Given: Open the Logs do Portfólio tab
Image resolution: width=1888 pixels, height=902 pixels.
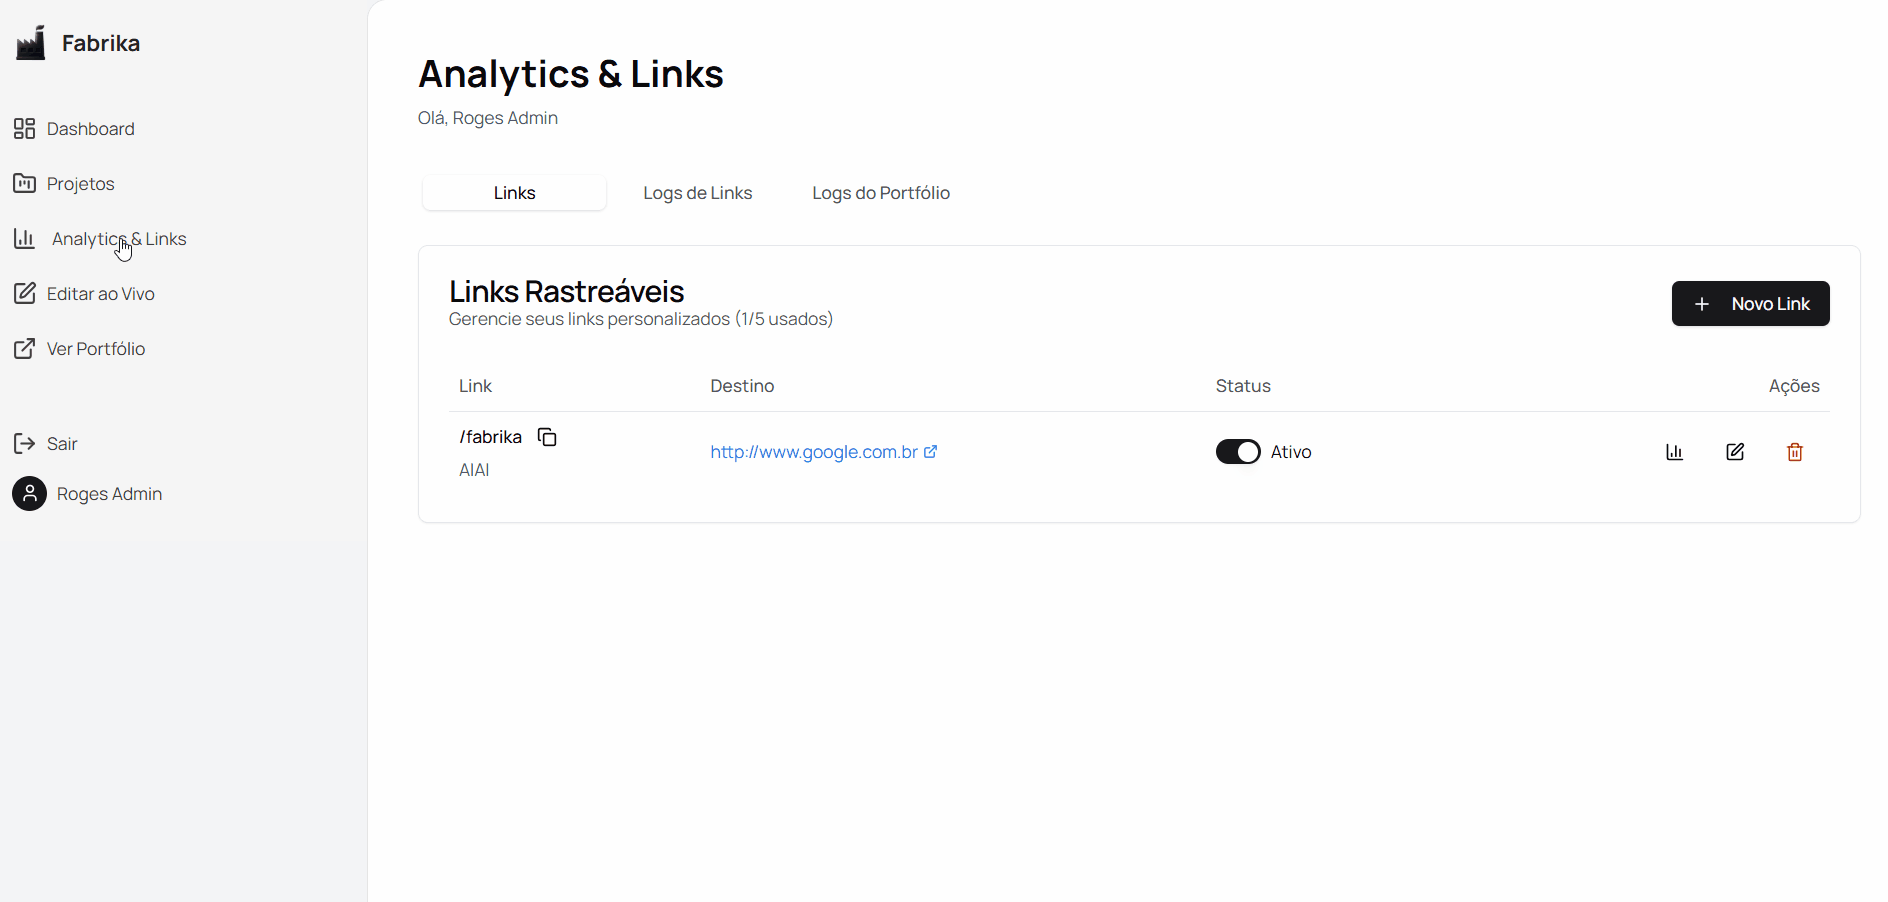Looking at the screenshot, I should pos(881,192).
